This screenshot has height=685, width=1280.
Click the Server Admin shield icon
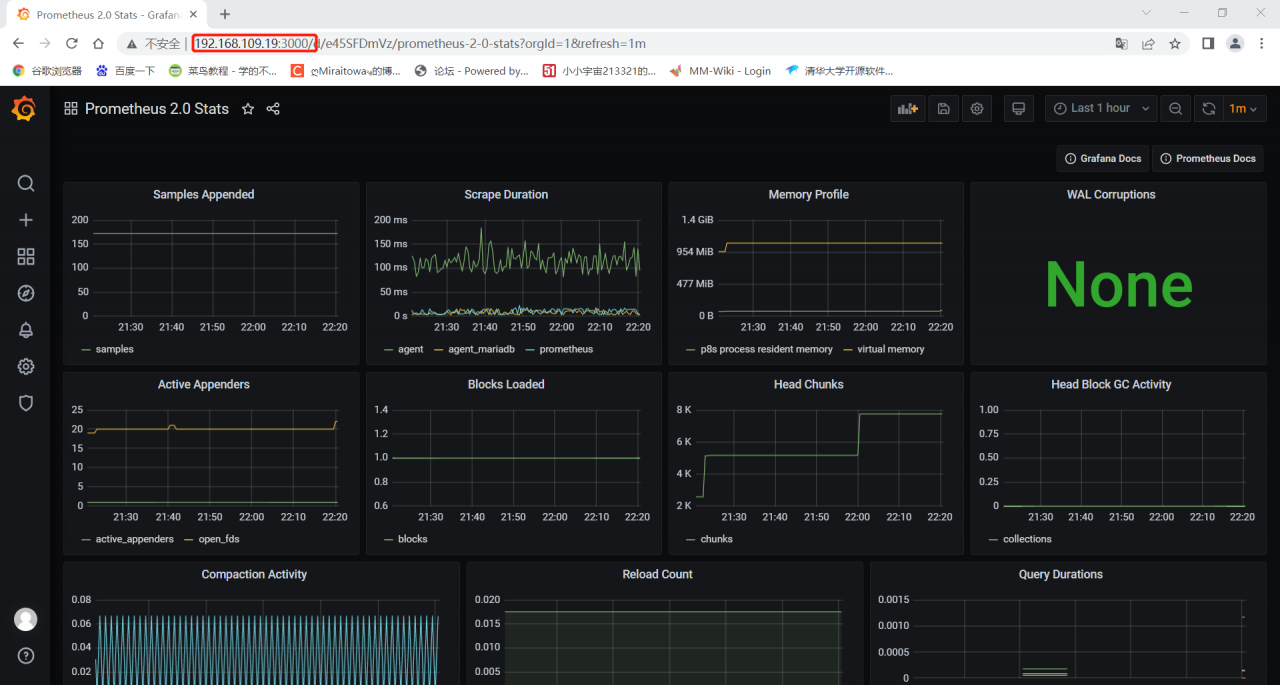pyautogui.click(x=26, y=403)
